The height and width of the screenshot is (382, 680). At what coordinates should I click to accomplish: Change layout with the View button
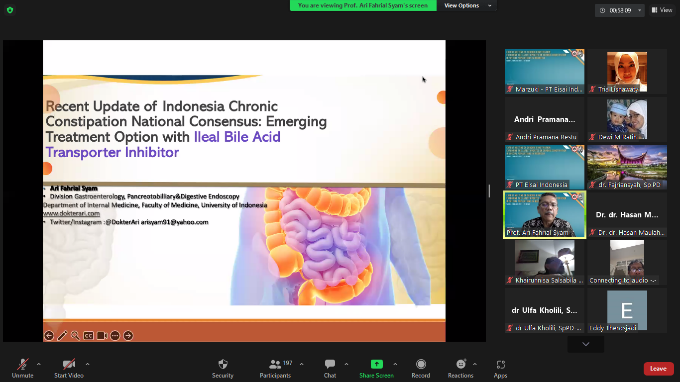tap(662, 10)
